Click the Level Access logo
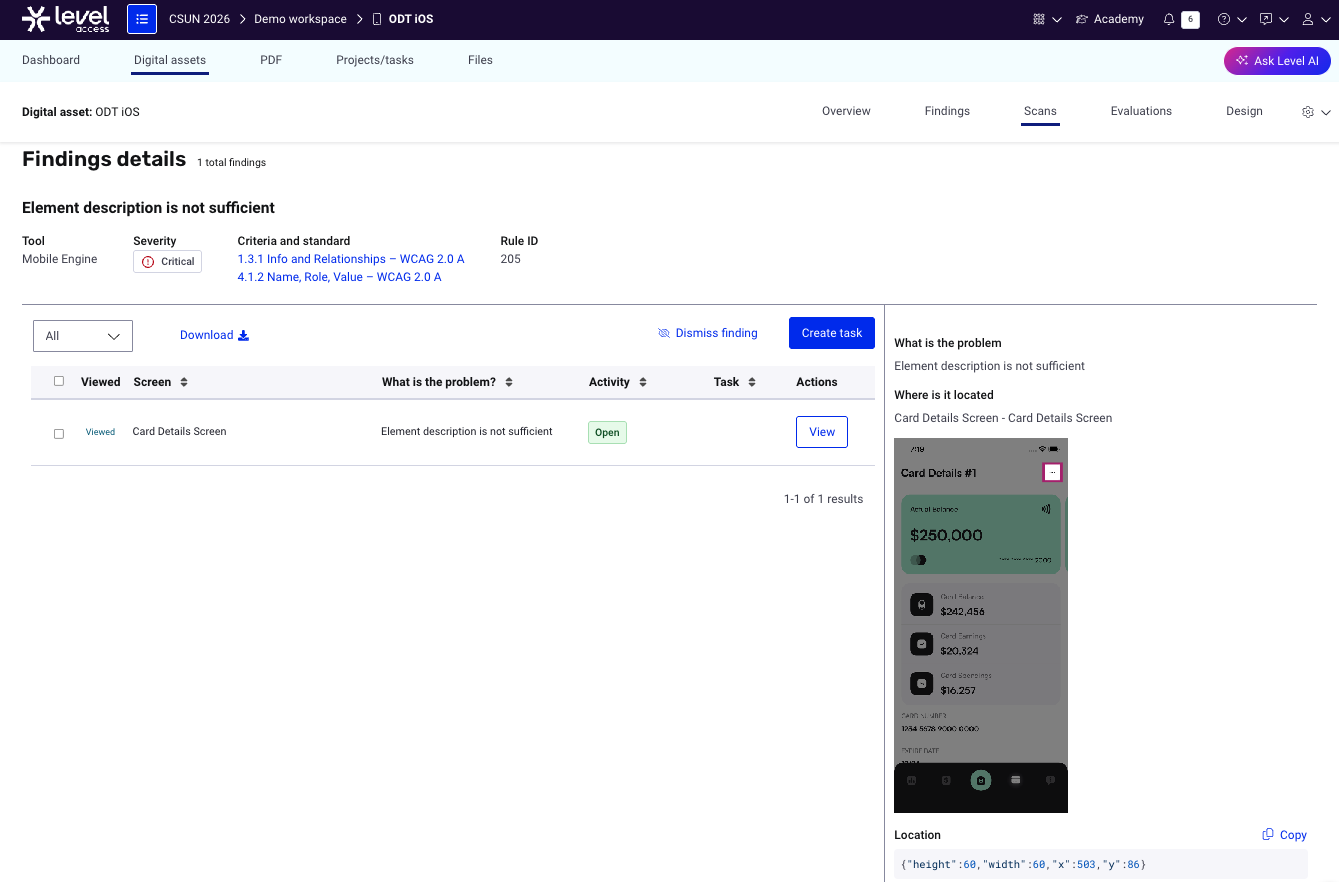The width and height of the screenshot is (1339, 882). [x=66, y=19]
